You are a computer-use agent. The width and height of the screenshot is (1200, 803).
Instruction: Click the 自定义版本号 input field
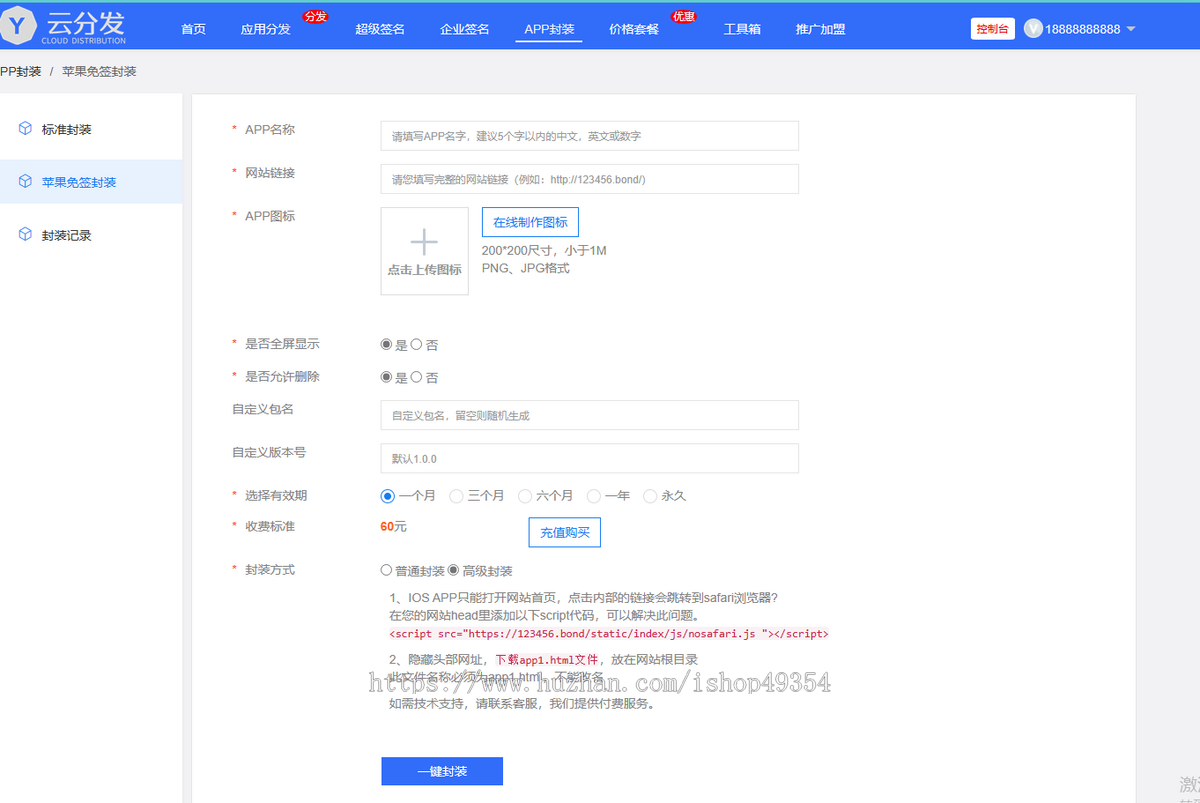(590, 458)
